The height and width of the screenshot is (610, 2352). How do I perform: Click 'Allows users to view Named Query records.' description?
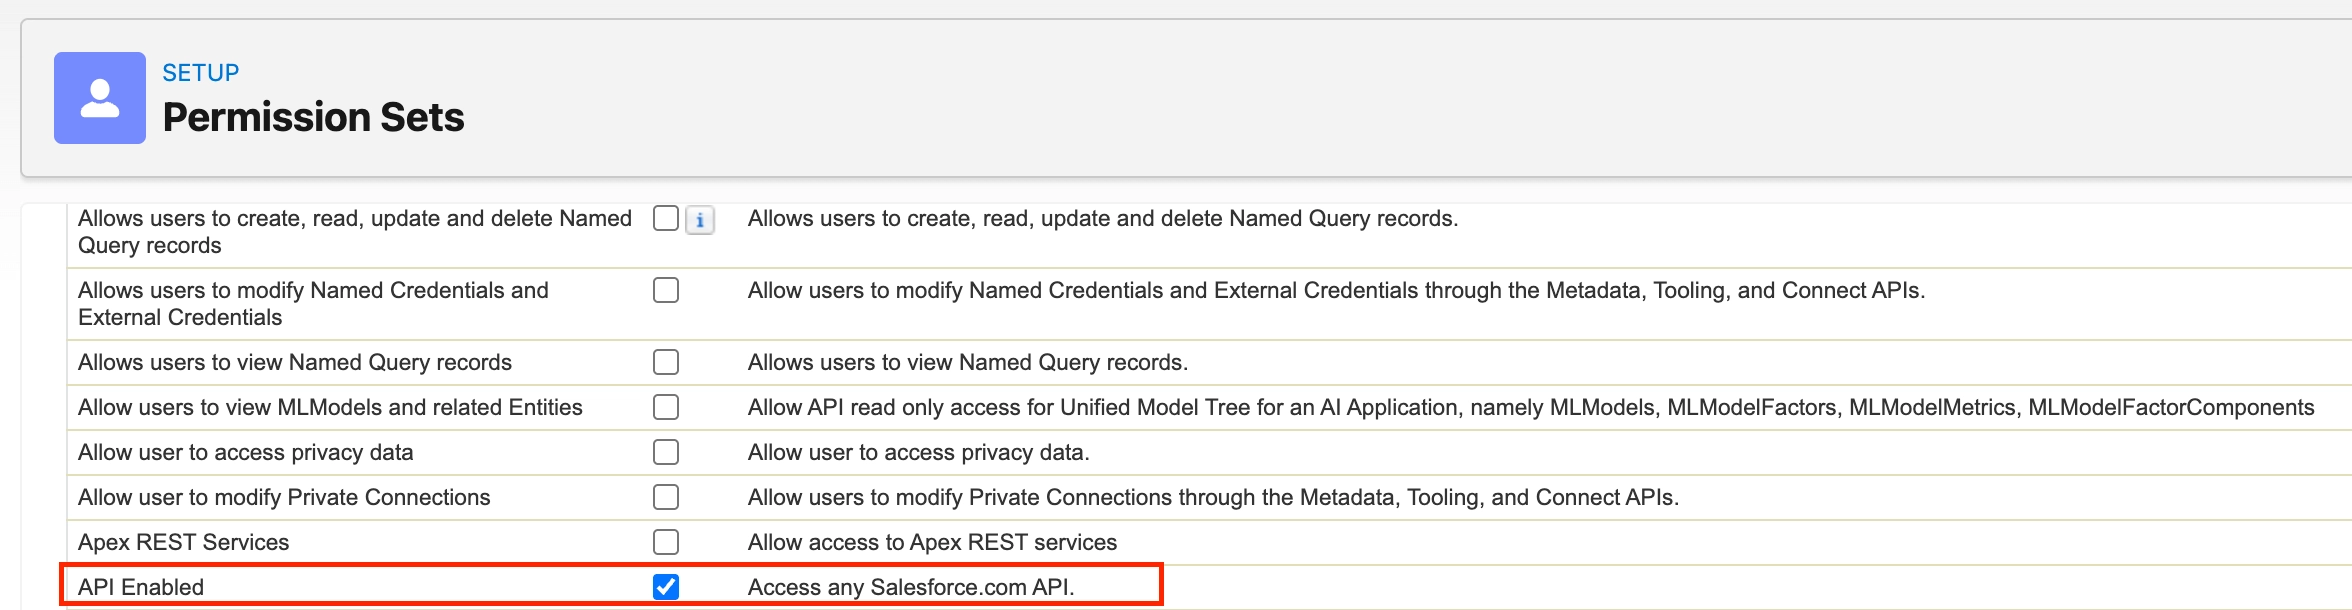coord(968,362)
